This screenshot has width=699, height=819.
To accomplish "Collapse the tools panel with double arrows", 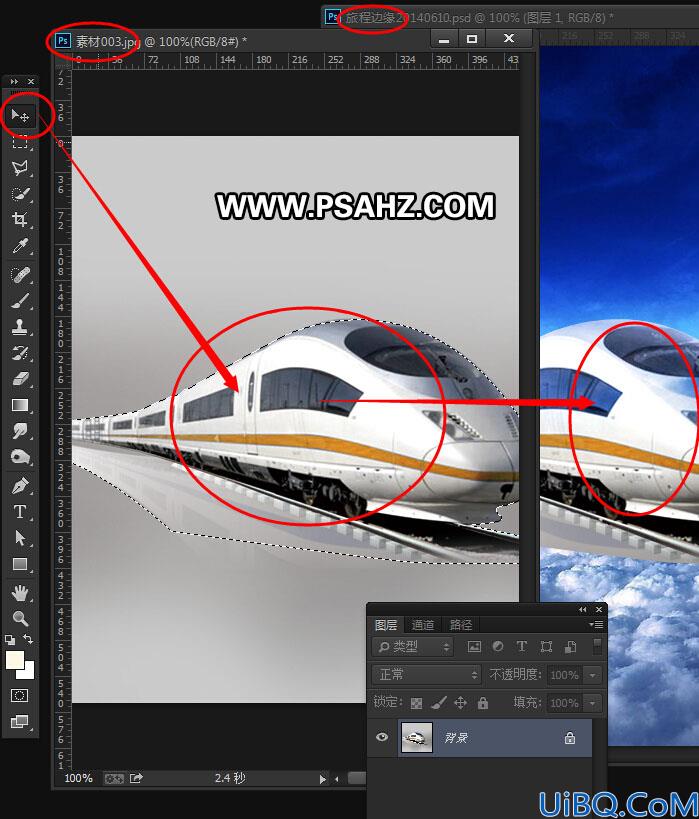I will (x=14, y=81).
